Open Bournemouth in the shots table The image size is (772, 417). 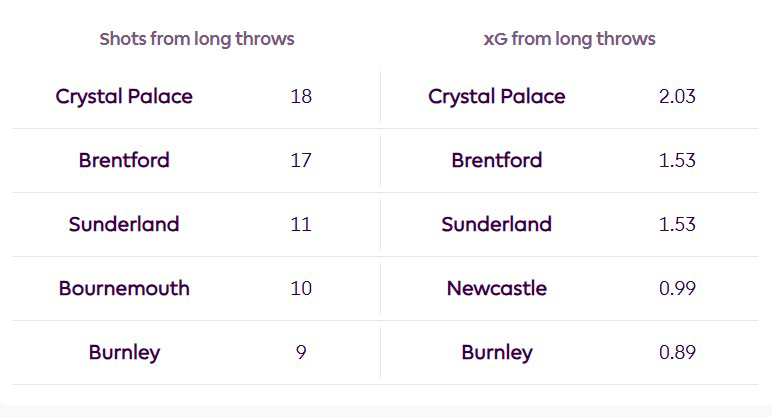tap(124, 288)
